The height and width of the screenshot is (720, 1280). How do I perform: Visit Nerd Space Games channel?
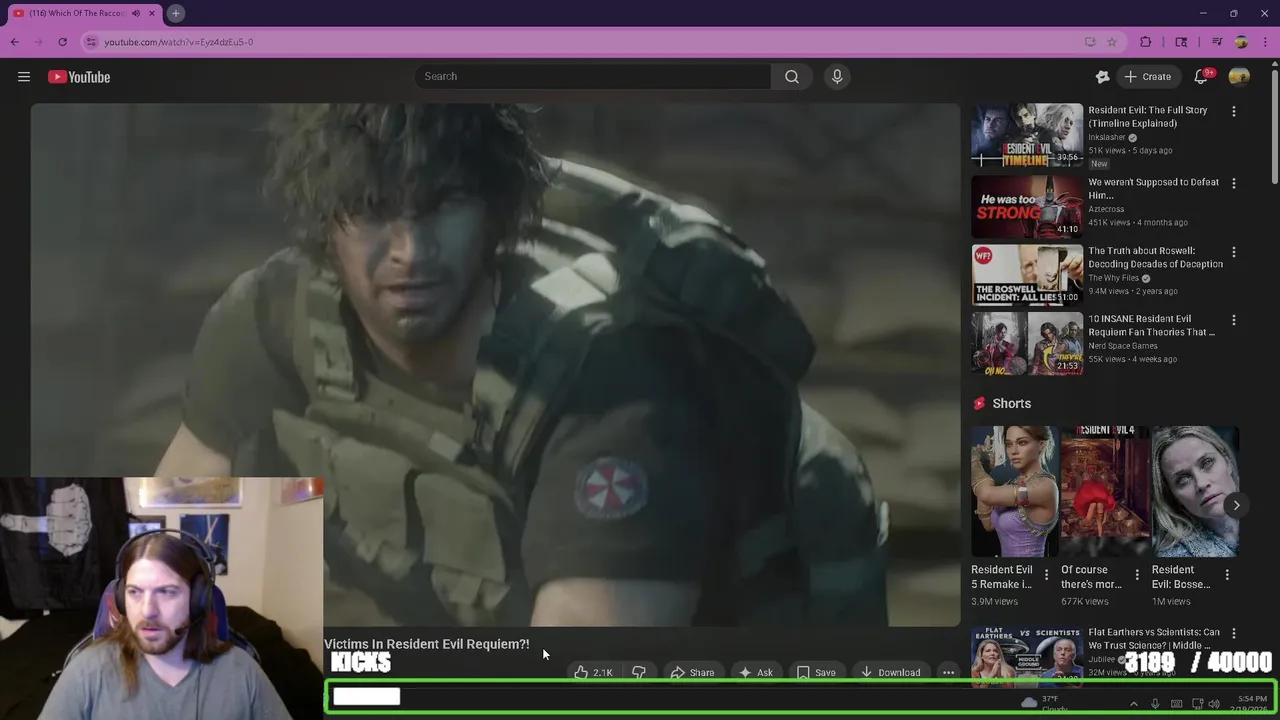pyautogui.click(x=1122, y=346)
